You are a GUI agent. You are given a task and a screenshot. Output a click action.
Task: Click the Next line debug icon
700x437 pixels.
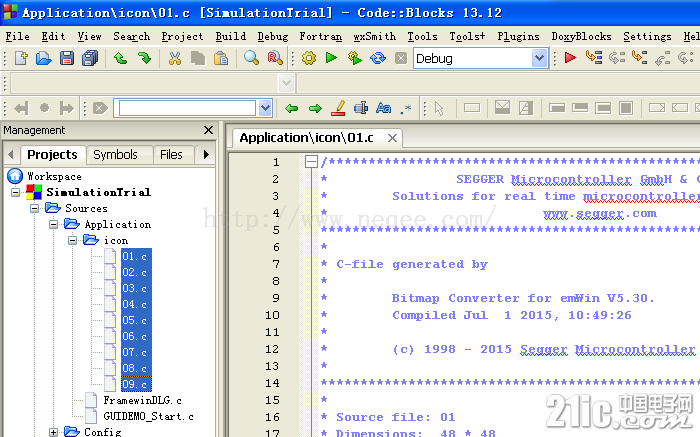pyautogui.click(x=617, y=58)
